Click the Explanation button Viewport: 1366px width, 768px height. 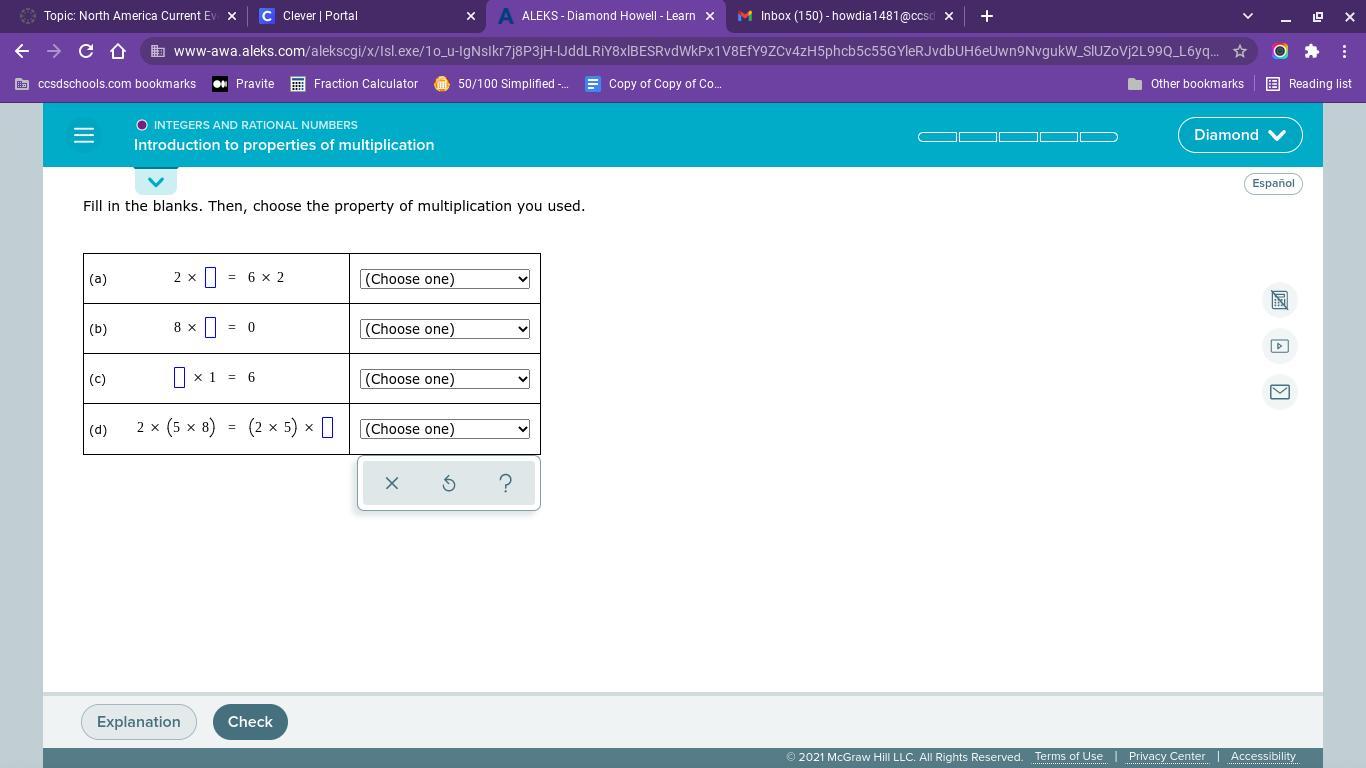139,722
